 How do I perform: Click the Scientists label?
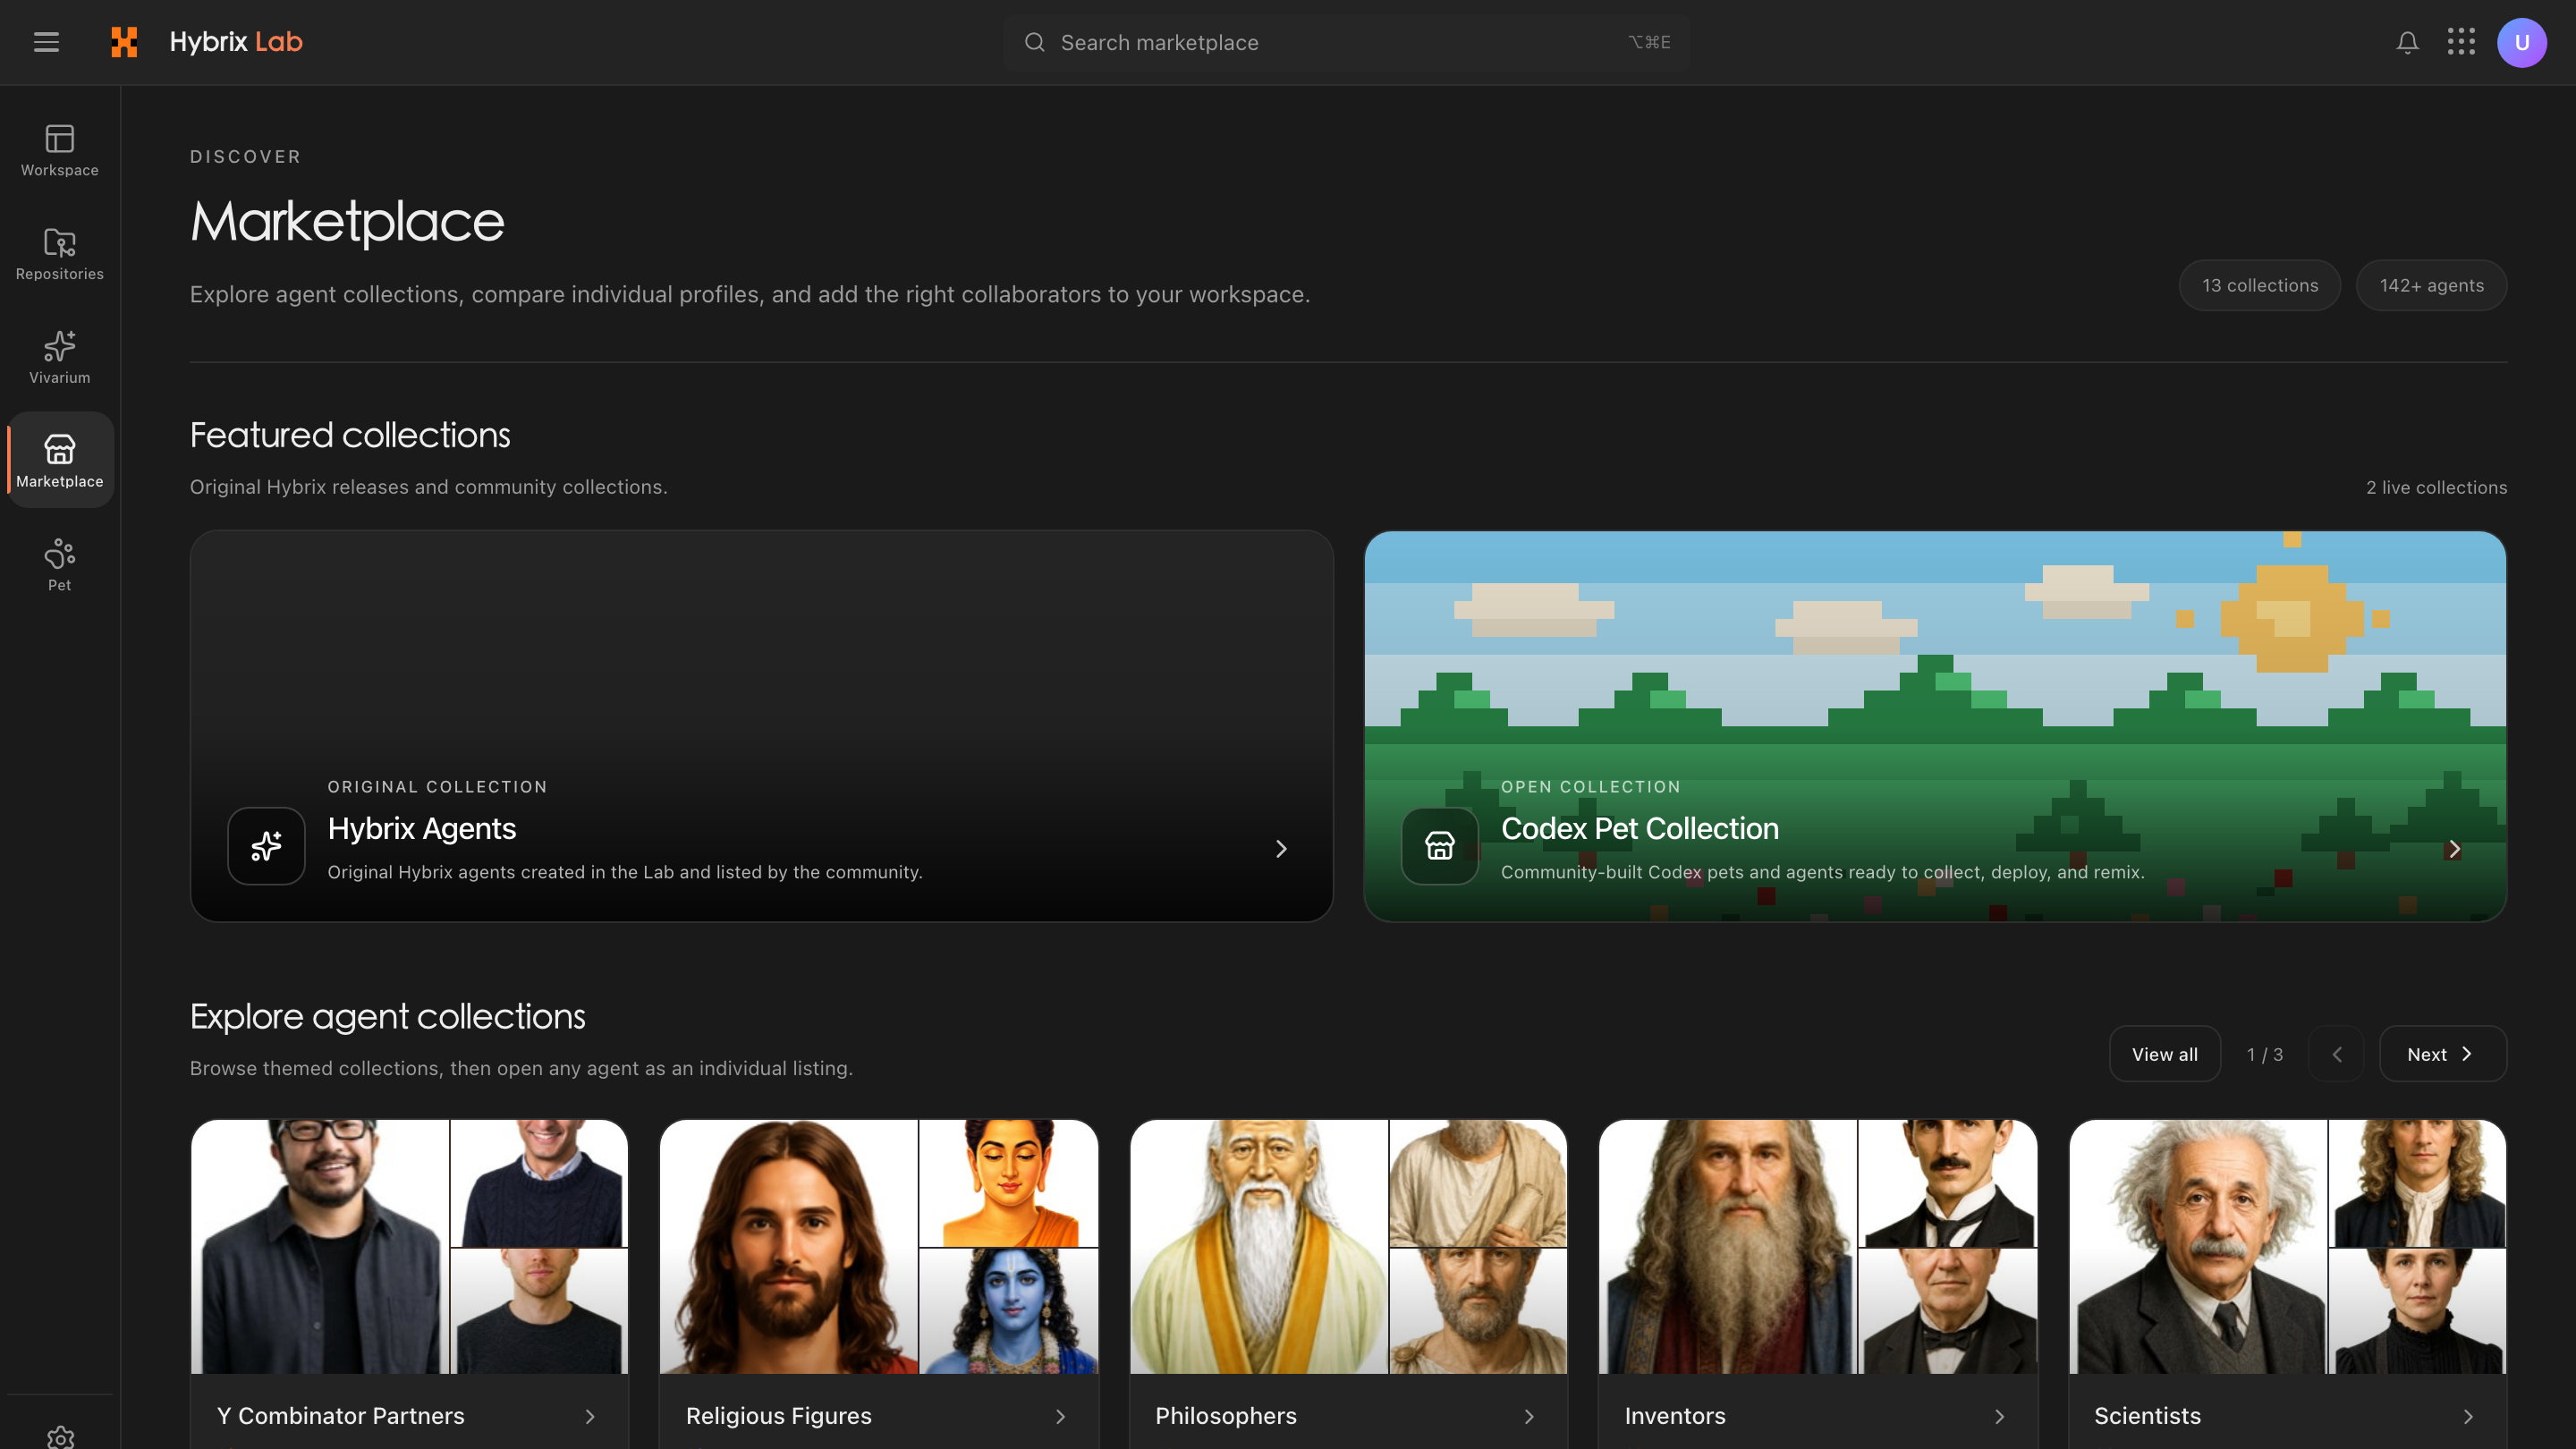[2147, 1416]
